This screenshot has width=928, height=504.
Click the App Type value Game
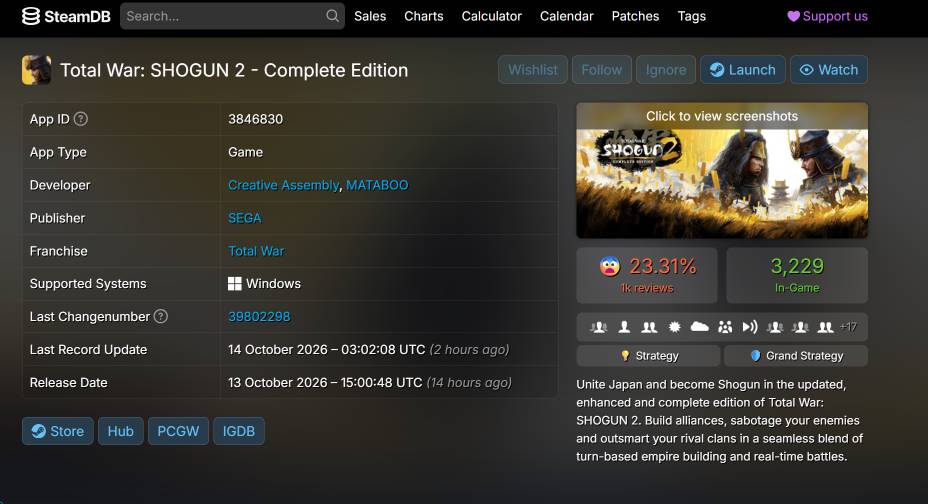tap(246, 152)
